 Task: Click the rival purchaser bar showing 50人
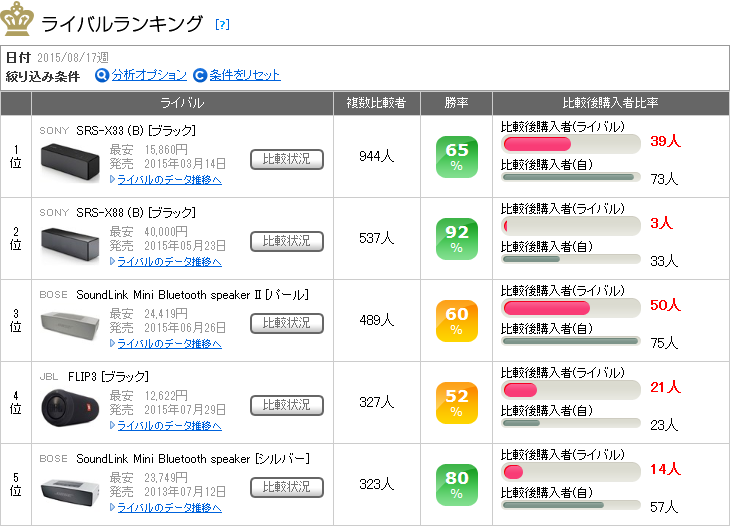coord(571,308)
